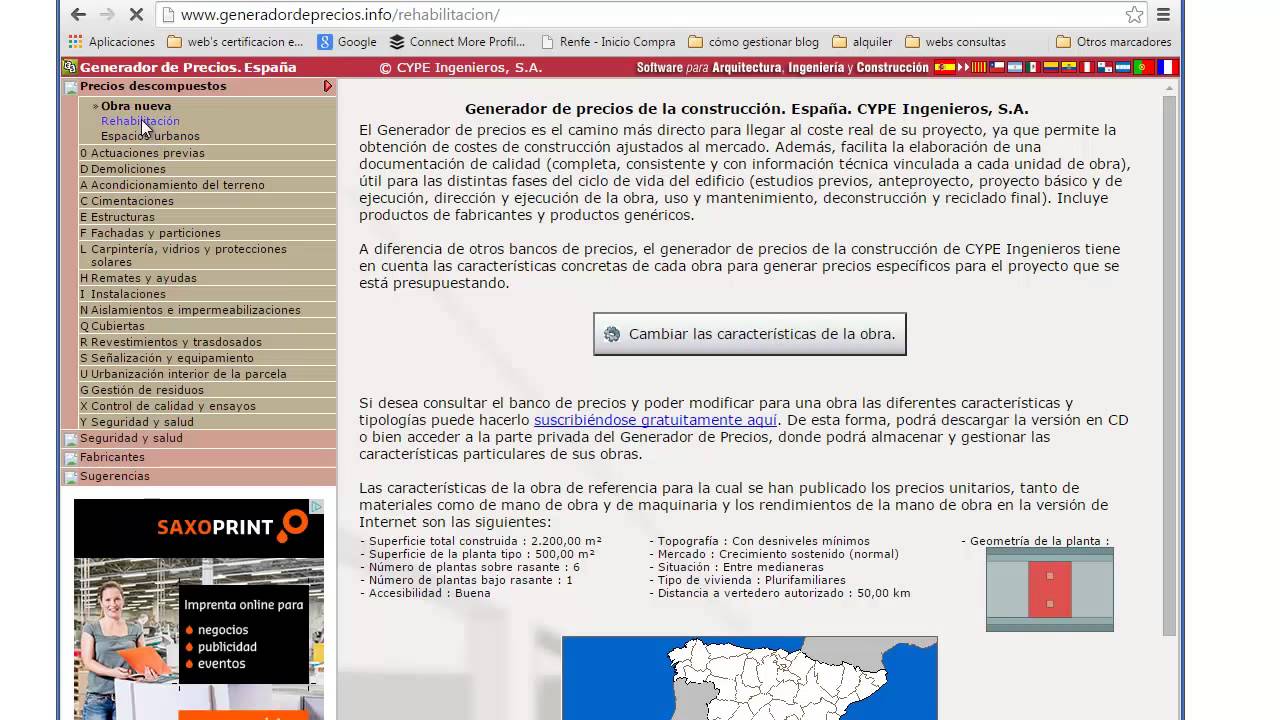Click Cambiar las características de la obra button
The width and height of the screenshot is (1280, 720).
coord(750,334)
